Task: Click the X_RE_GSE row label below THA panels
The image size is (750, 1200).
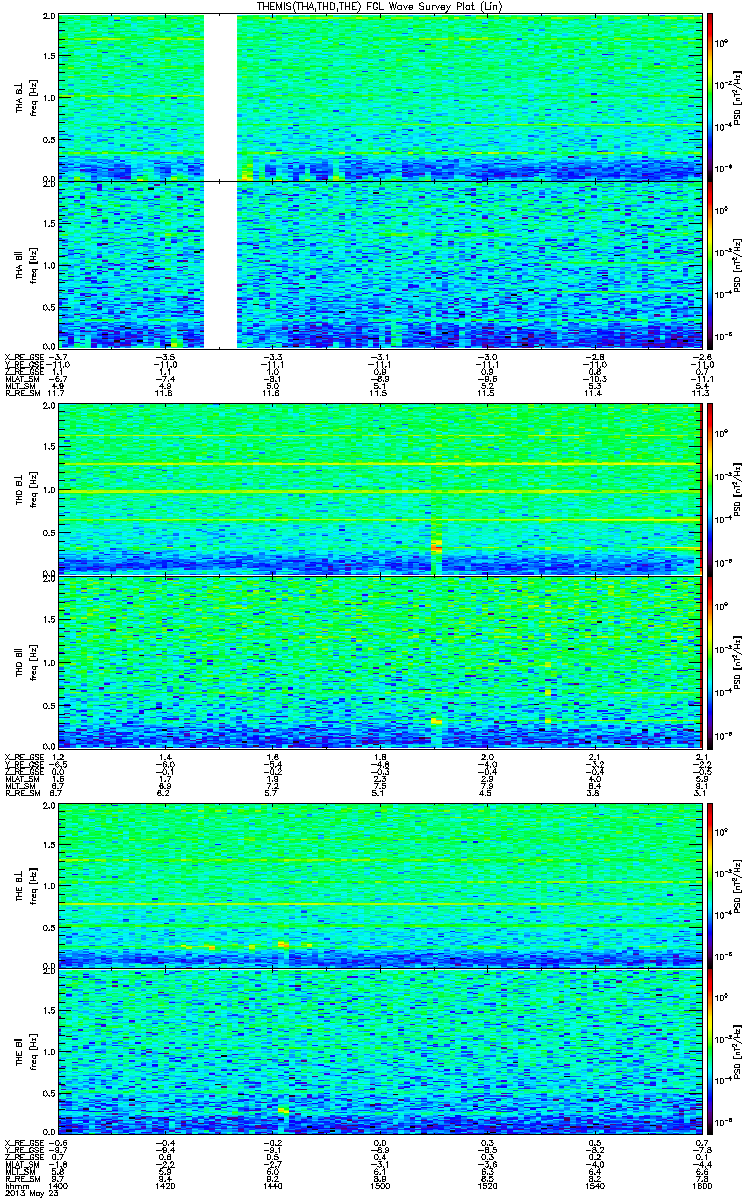Action: 24,355
